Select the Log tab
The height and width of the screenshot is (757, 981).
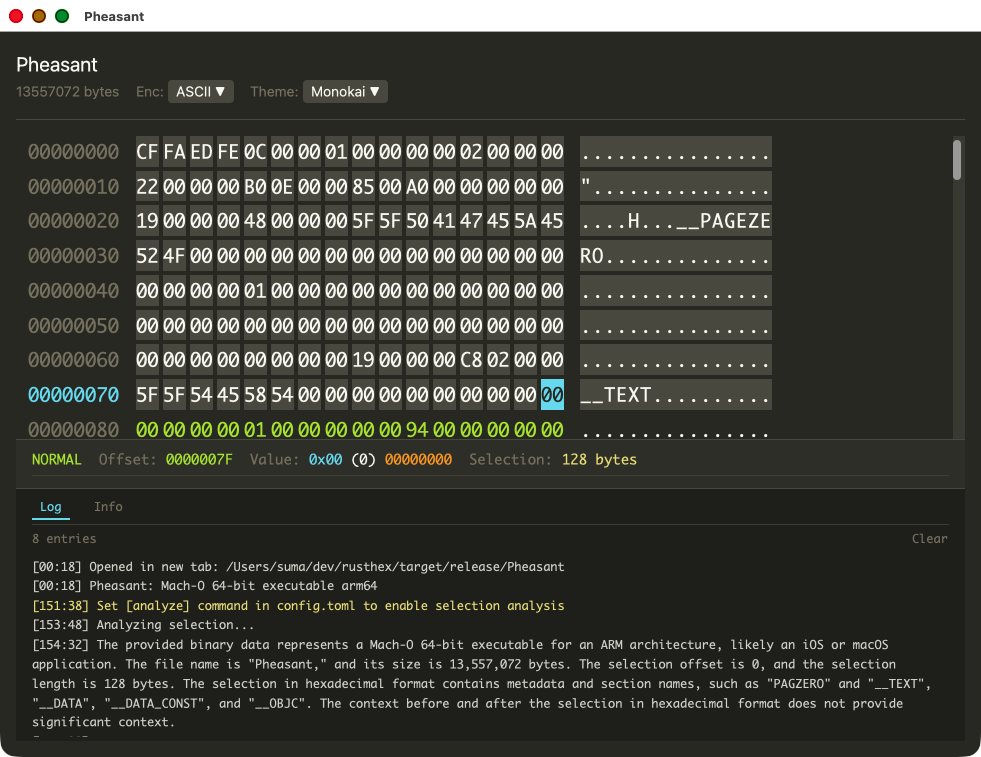[x=51, y=507]
